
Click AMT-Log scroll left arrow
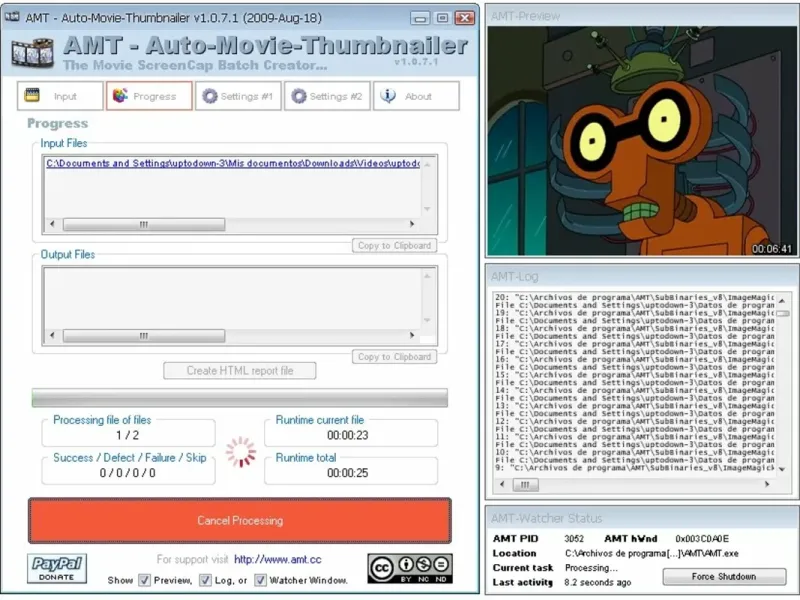click(503, 484)
